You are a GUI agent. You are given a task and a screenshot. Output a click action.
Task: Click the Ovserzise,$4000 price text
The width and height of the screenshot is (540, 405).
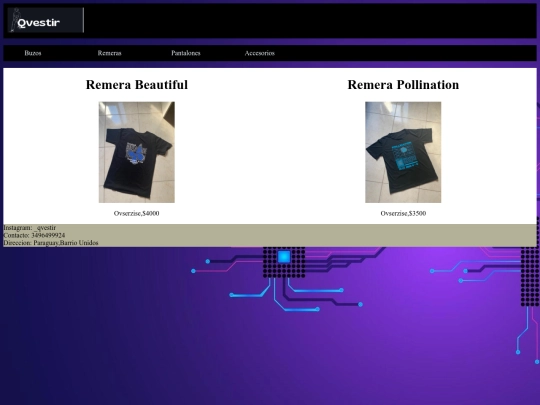pyautogui.click(x=137, y=214)
